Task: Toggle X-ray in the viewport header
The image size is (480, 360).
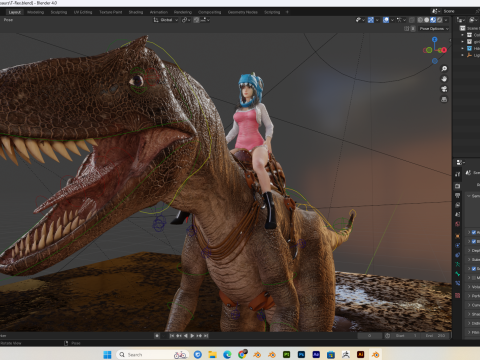Action: (x=412, y=20)
